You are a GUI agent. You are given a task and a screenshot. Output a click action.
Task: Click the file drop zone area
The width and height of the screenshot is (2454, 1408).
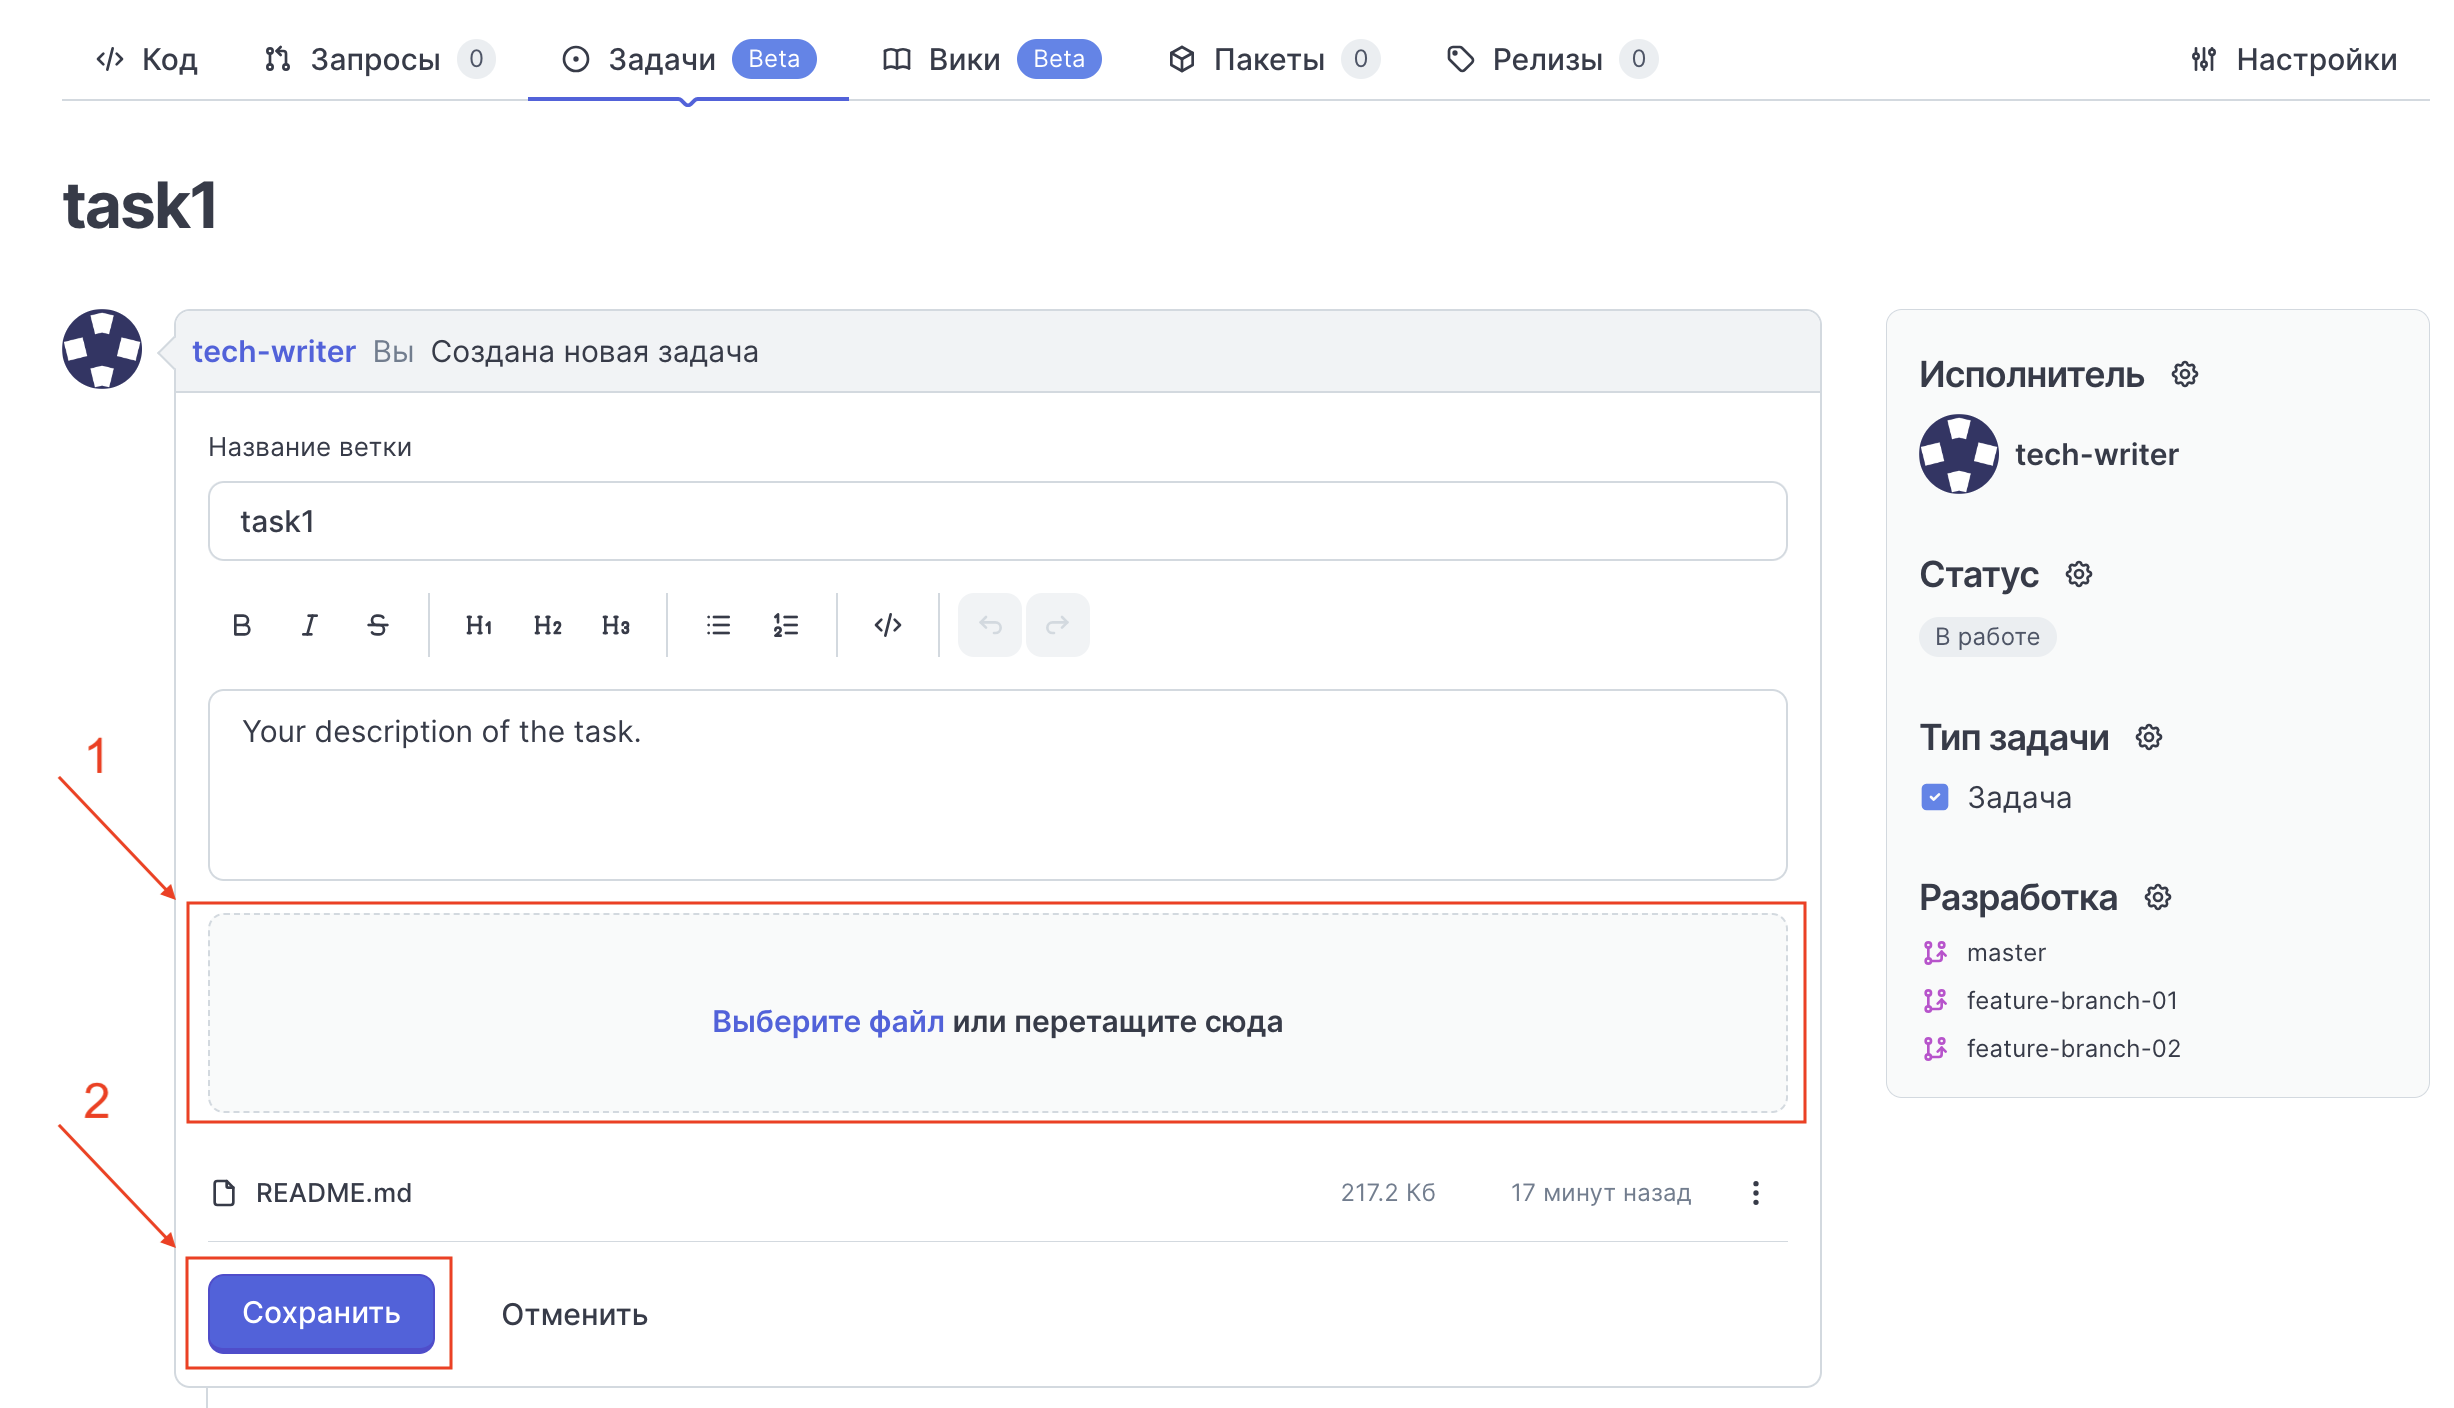click(x=997, y=1013)
